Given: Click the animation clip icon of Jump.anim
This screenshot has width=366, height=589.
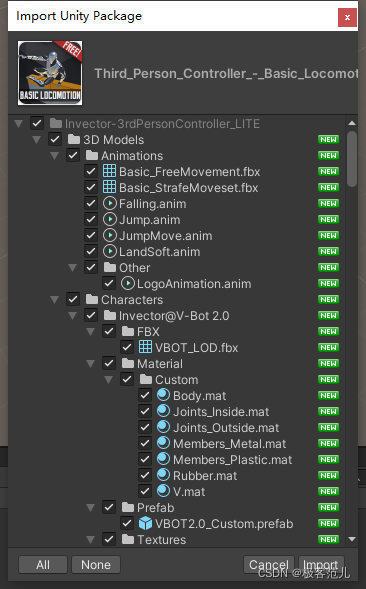Looking at the screenshot, I should 110,219.
